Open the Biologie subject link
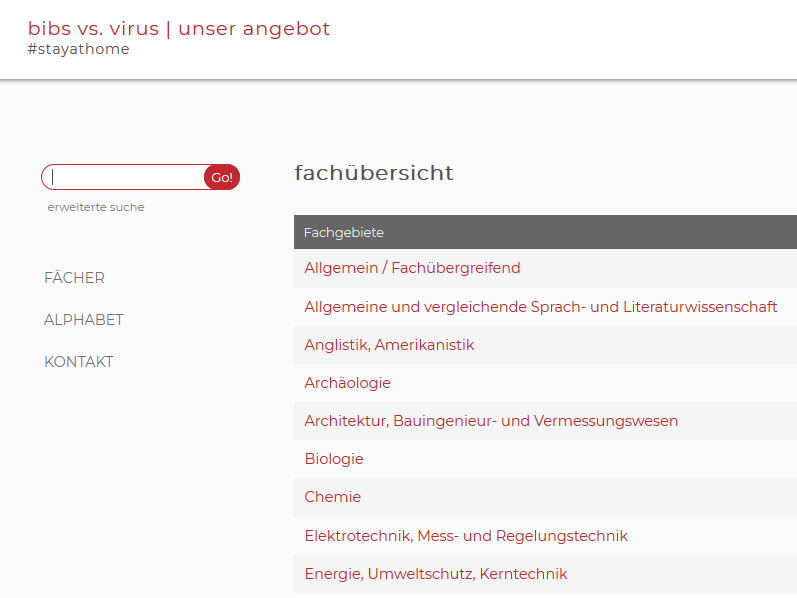This screenshot has height=598, width=797. (334, 459)
